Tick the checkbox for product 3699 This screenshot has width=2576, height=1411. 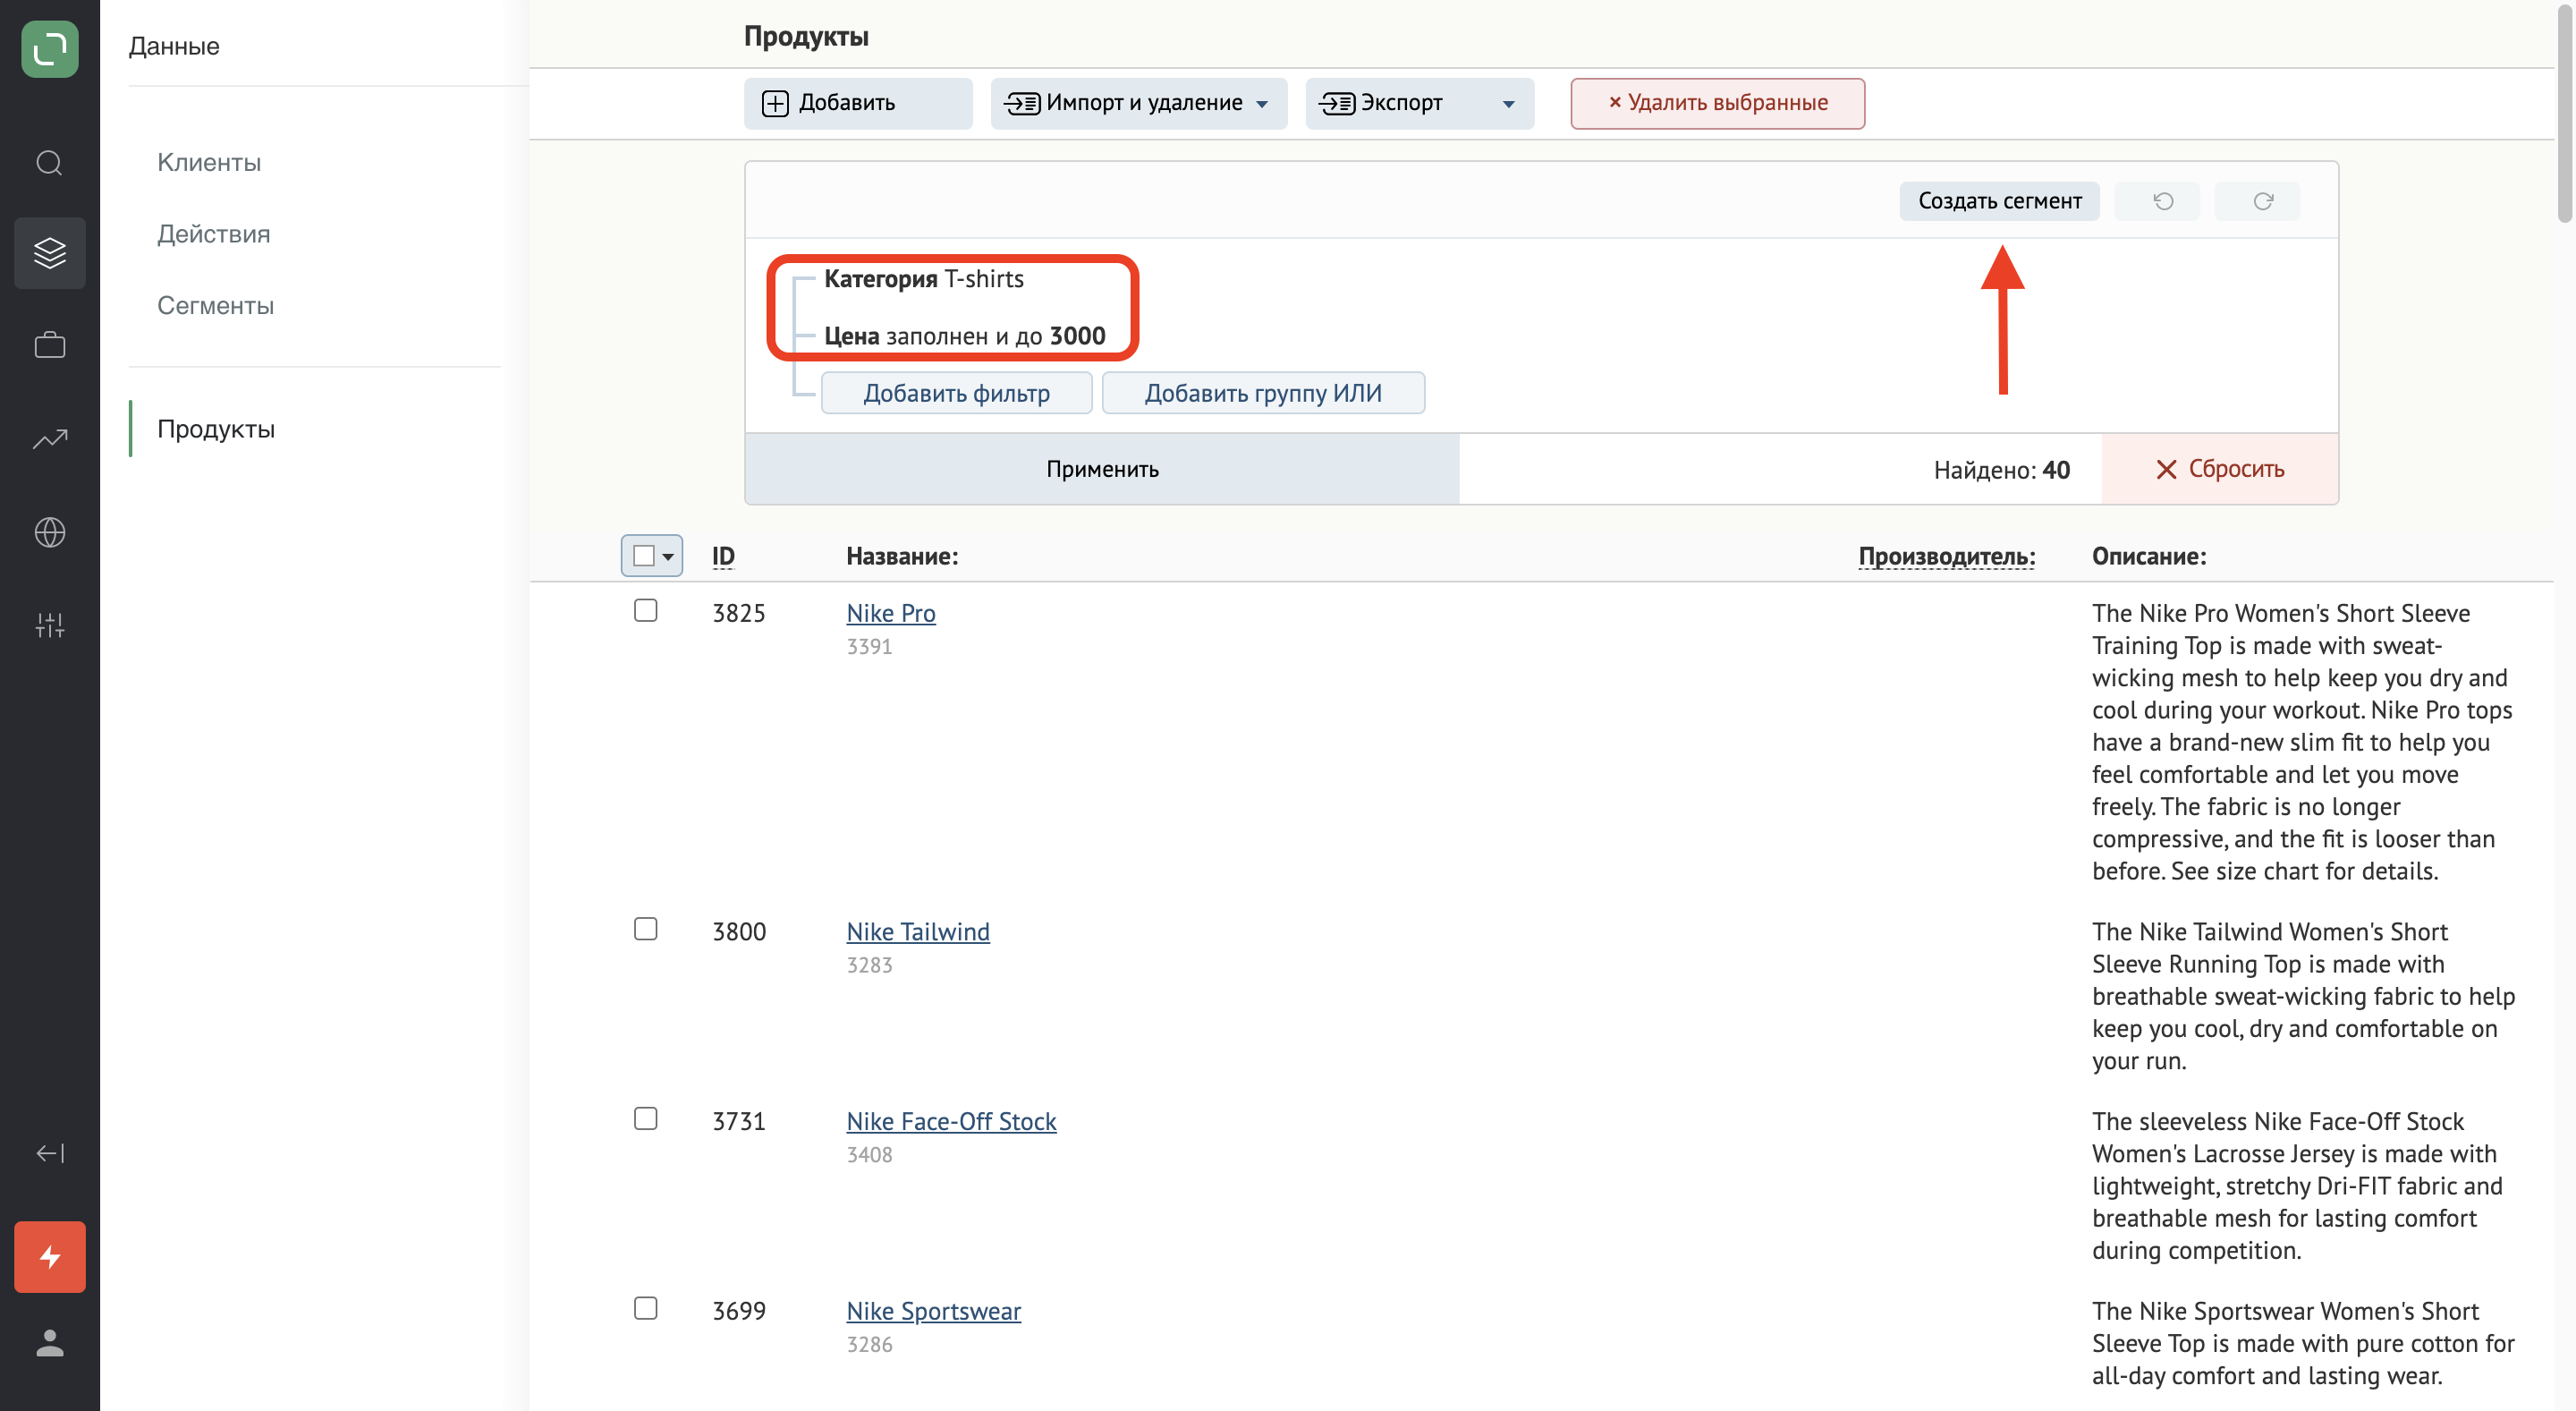point(646,1308)
